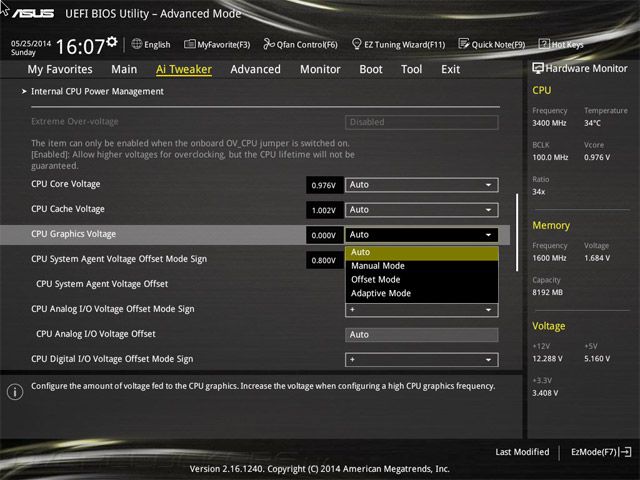Screen dimensions: 640x480
Task: Click 5.160 V reading
Action: [597, 359]
